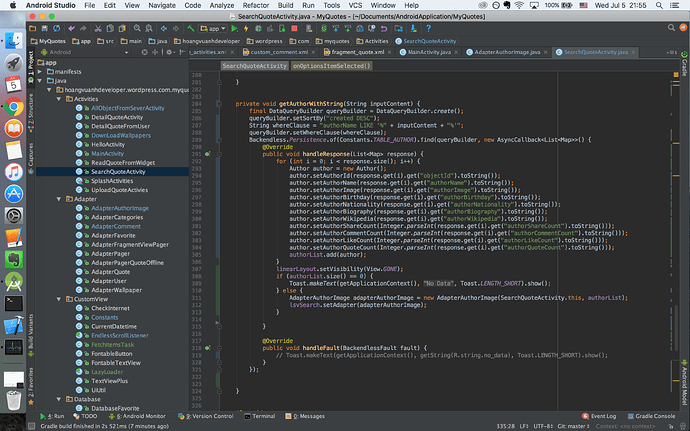
Task: Select DetailQuoteActivity in project tree
Action: (117, 117)
